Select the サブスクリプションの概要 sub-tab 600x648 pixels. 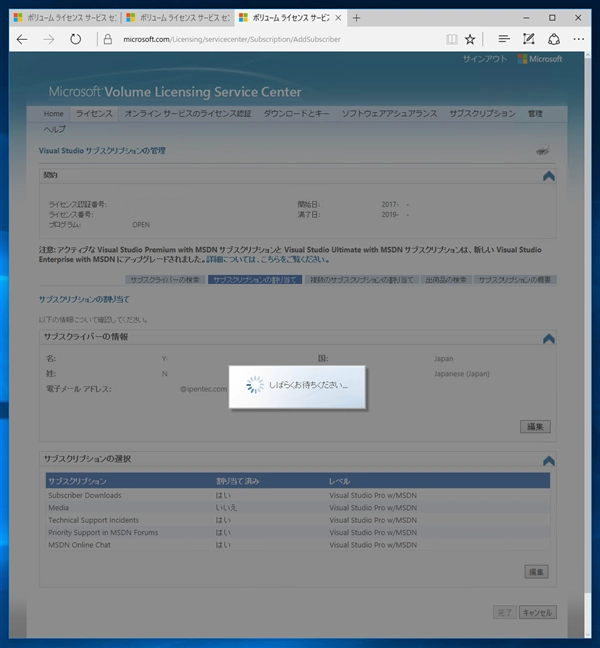pos(515,280)
